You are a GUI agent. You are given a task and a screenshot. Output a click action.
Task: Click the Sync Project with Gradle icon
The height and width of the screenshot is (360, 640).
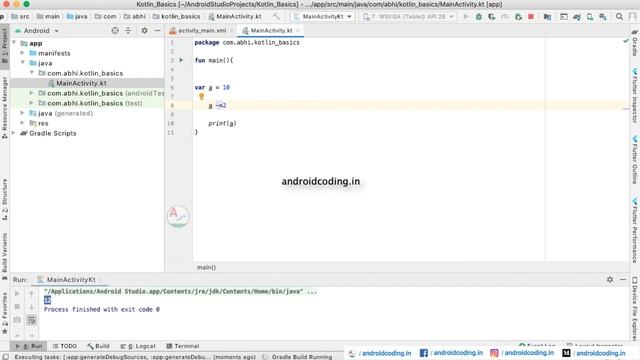click(x=577, y=17)
